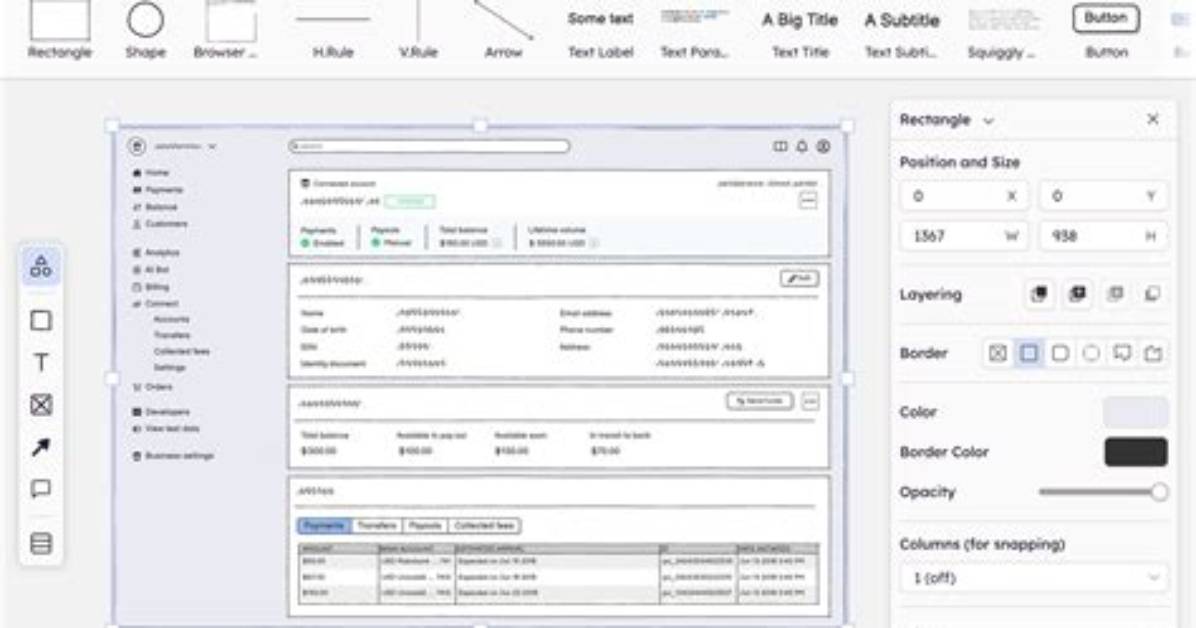Click Billing in the wireframe sidebar

[151, 287]
